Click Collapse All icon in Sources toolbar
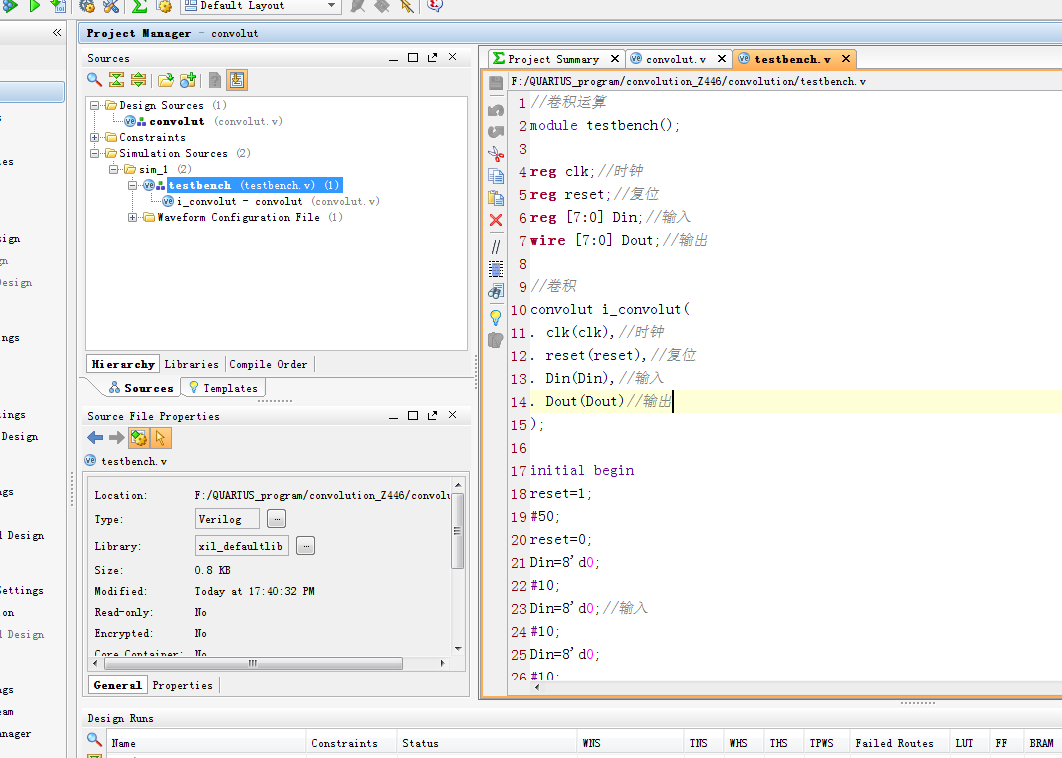The width and height of the screenshot is (1062, 758). (x=116, y=80)
